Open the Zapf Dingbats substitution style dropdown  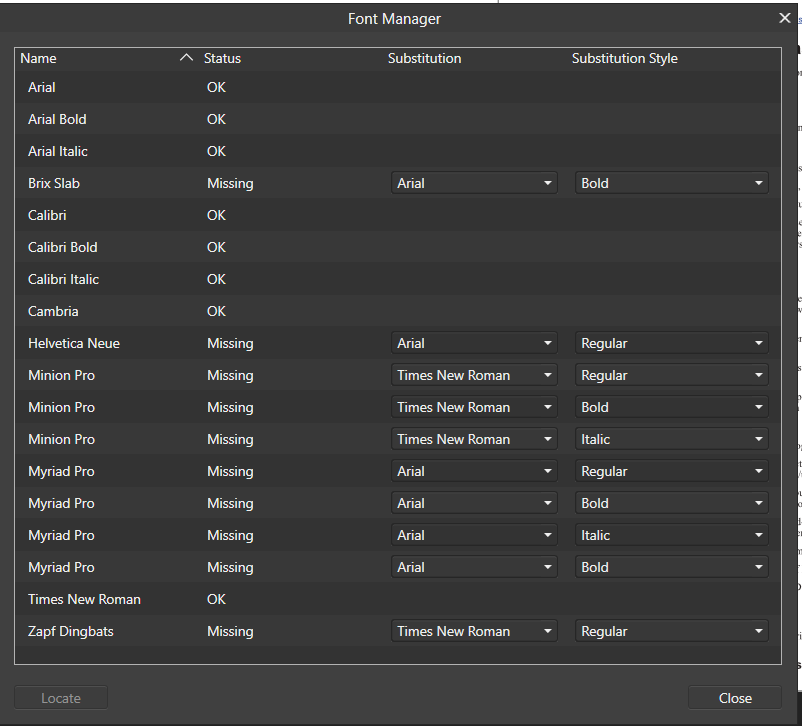coord(671,631)
